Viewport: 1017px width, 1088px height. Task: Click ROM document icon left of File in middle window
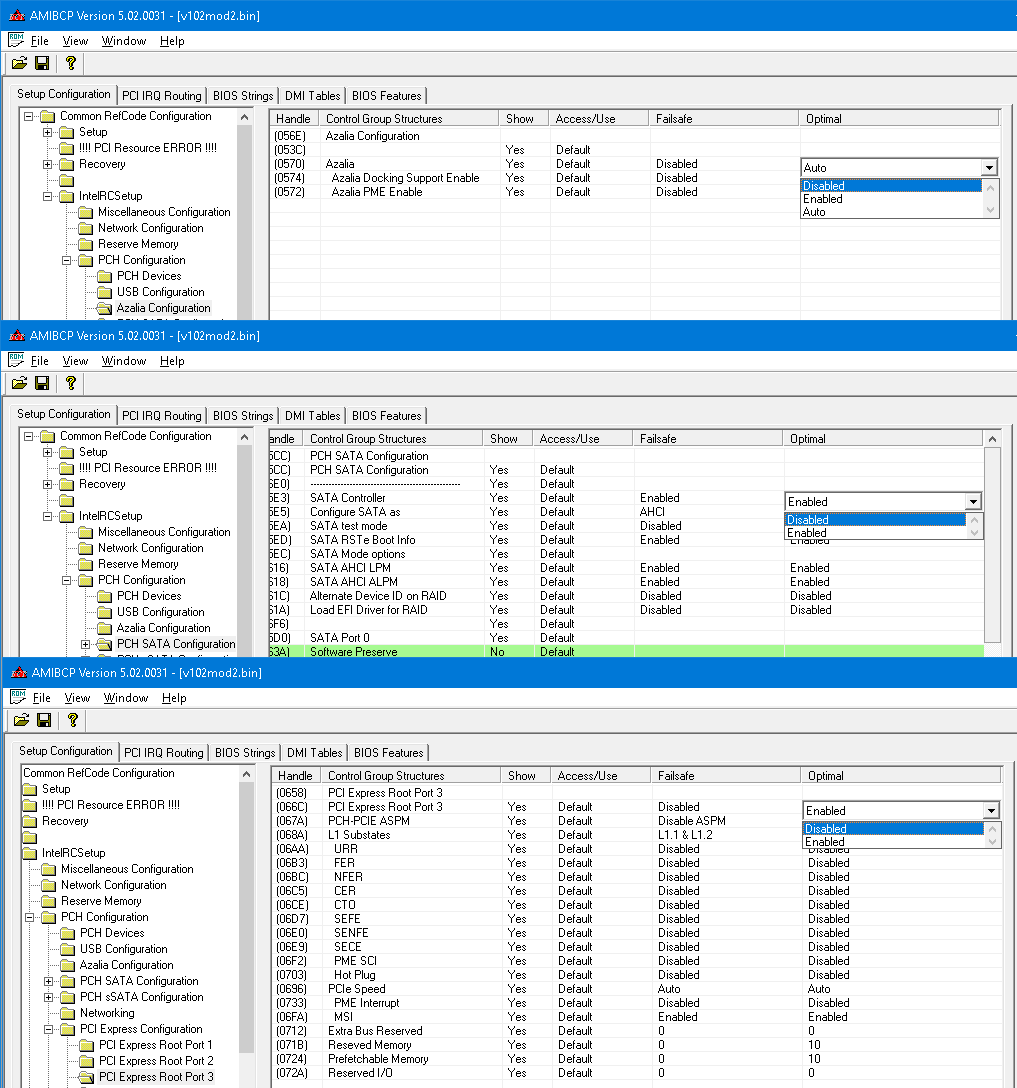click(16, 360)
